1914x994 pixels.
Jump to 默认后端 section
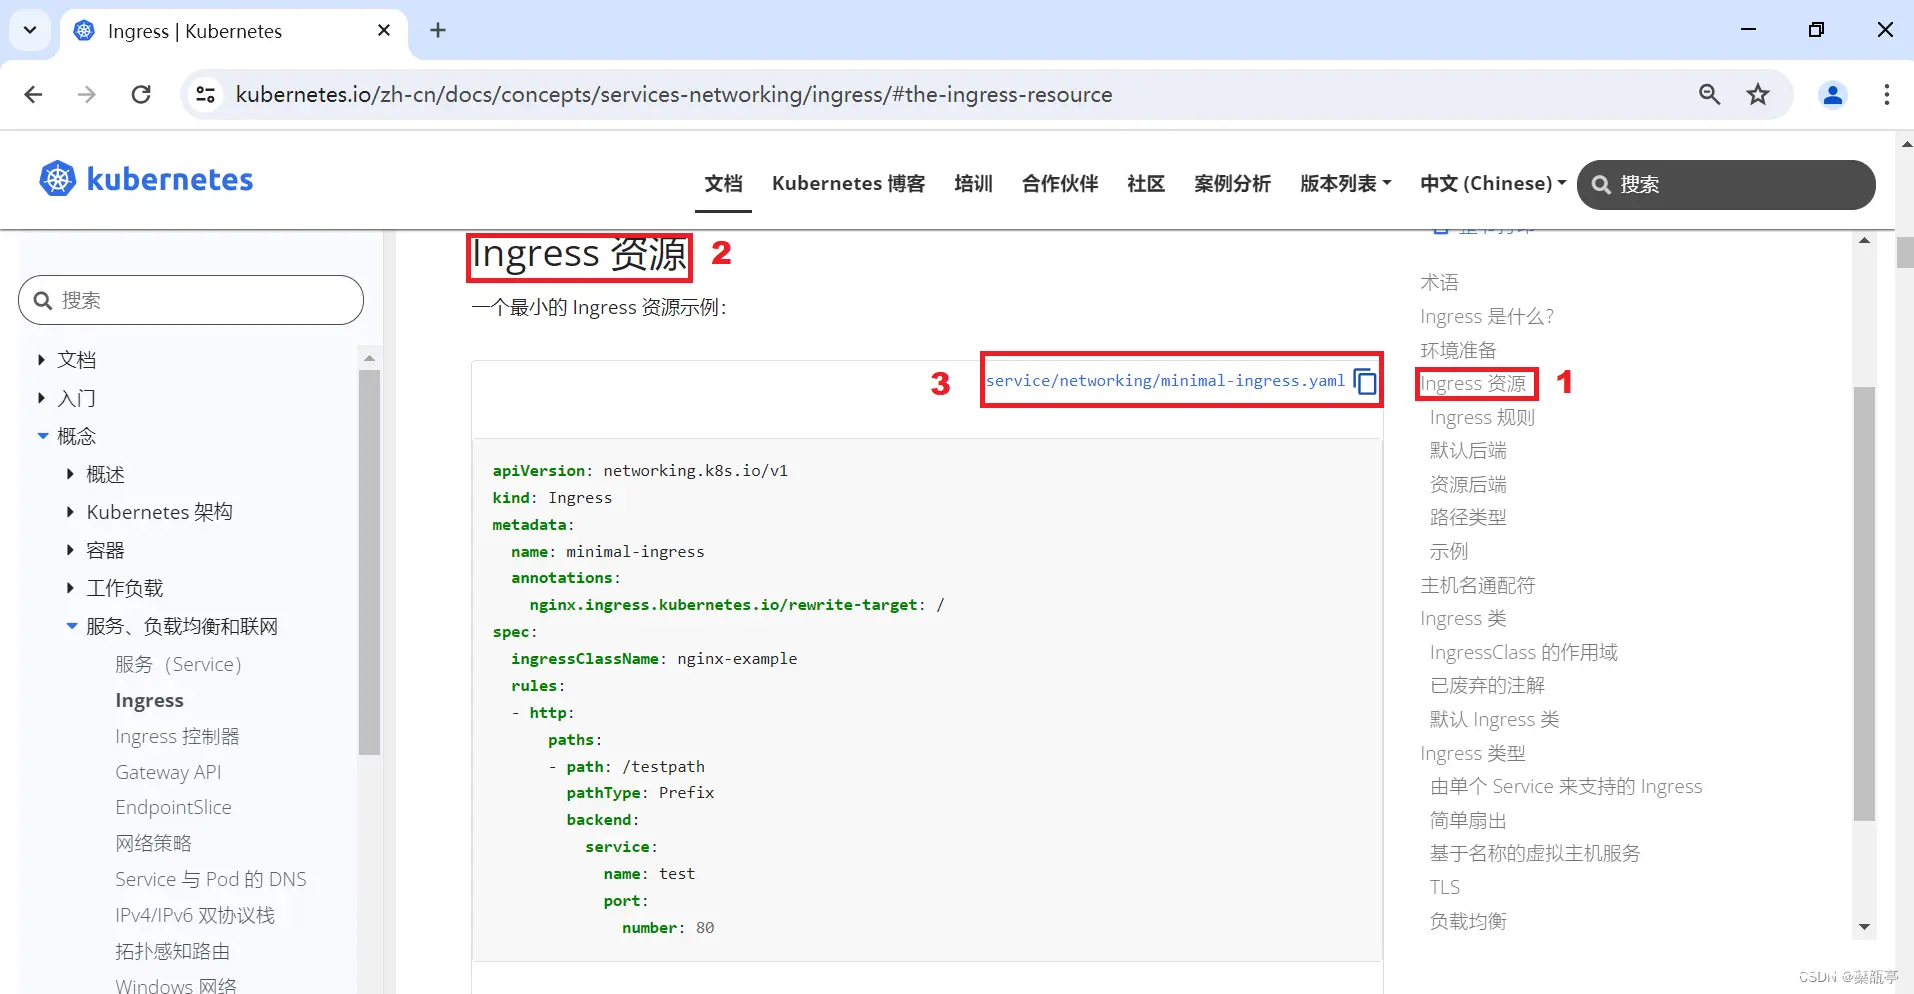(1468, 450)
